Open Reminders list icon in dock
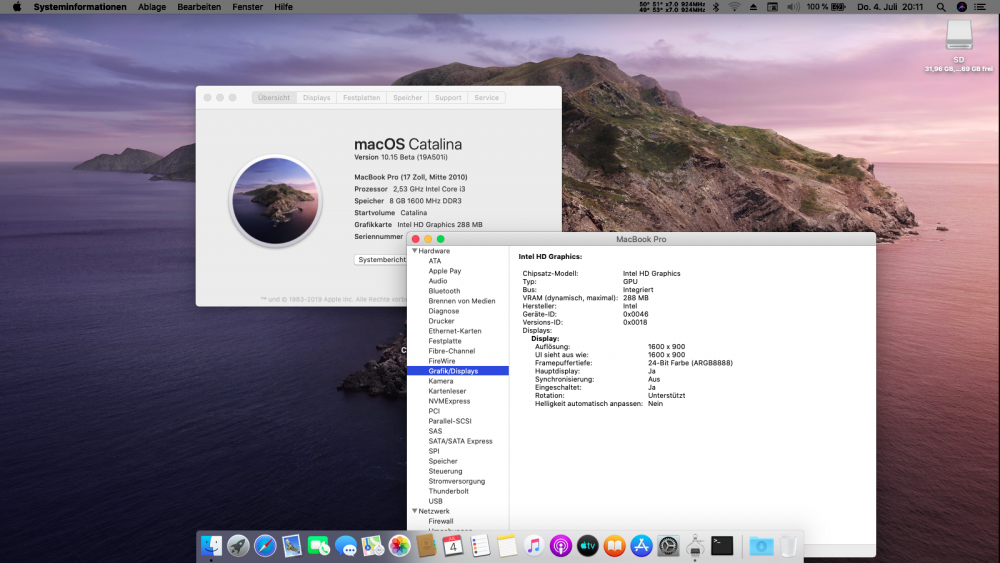 480,546
